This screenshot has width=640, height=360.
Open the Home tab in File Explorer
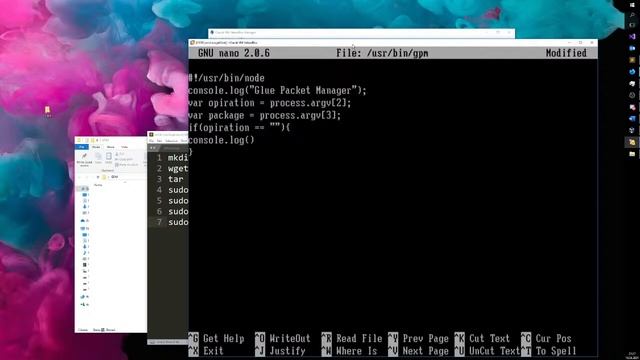coord(96,147)
